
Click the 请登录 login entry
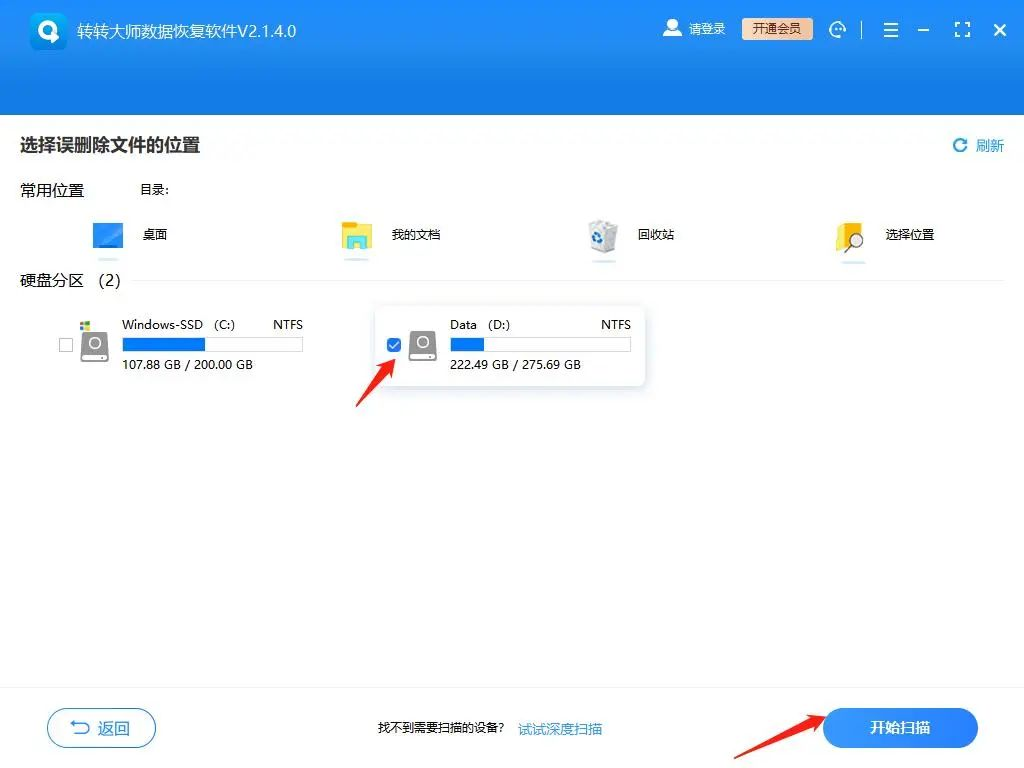706,29
